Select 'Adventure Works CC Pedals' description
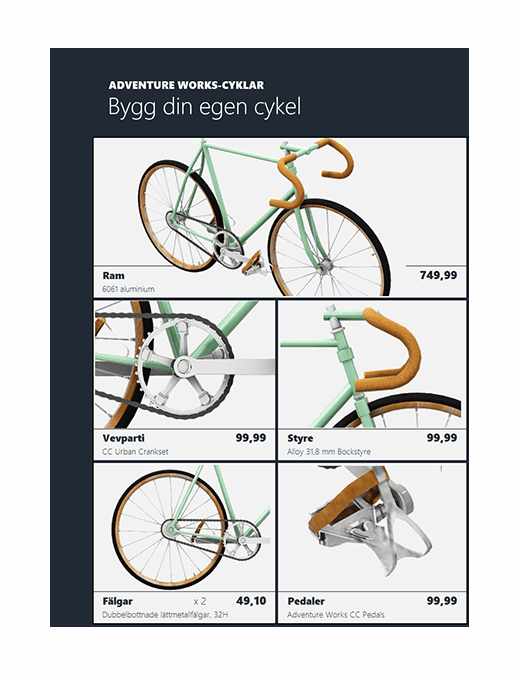The height and width of the screenshot is (675, 520). [336, 615]
